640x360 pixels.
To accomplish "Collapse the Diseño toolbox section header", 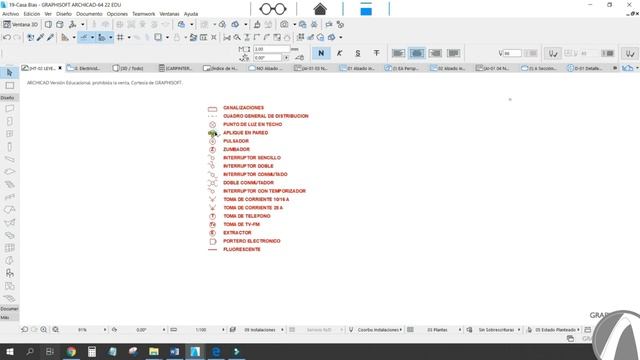I will click(9, 98).
